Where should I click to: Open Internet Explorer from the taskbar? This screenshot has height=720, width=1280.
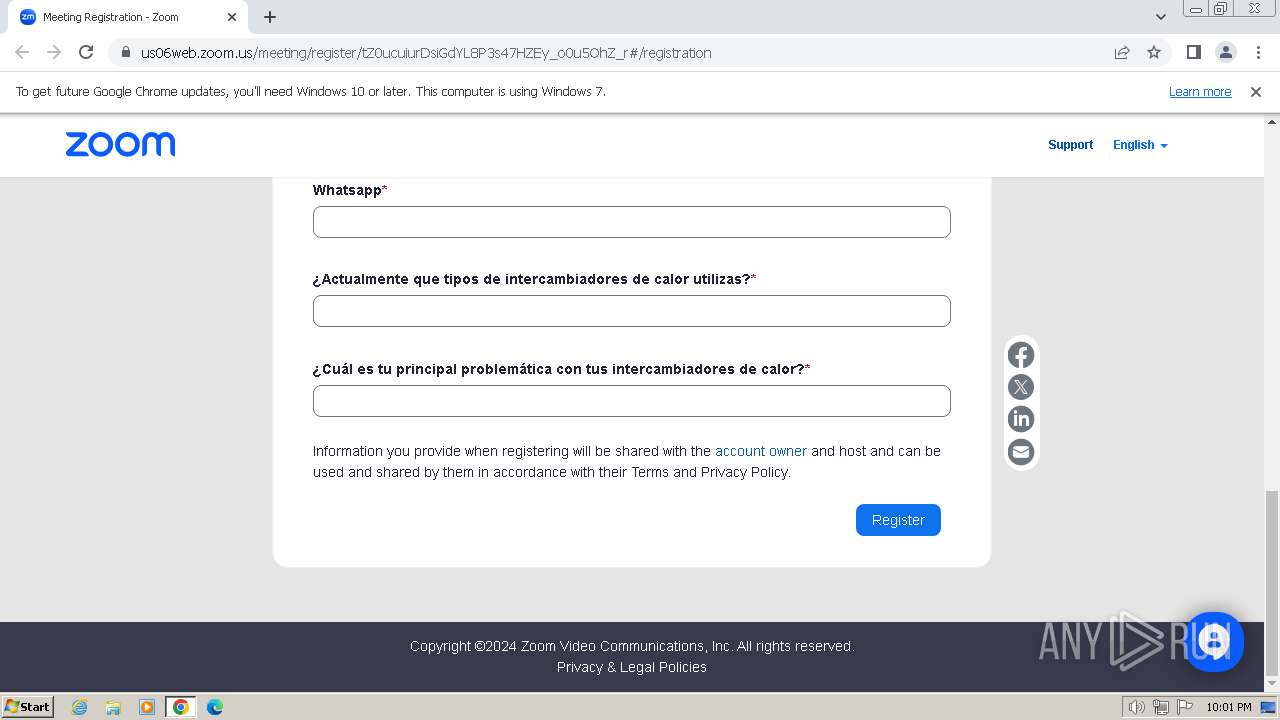pos(79,707)
